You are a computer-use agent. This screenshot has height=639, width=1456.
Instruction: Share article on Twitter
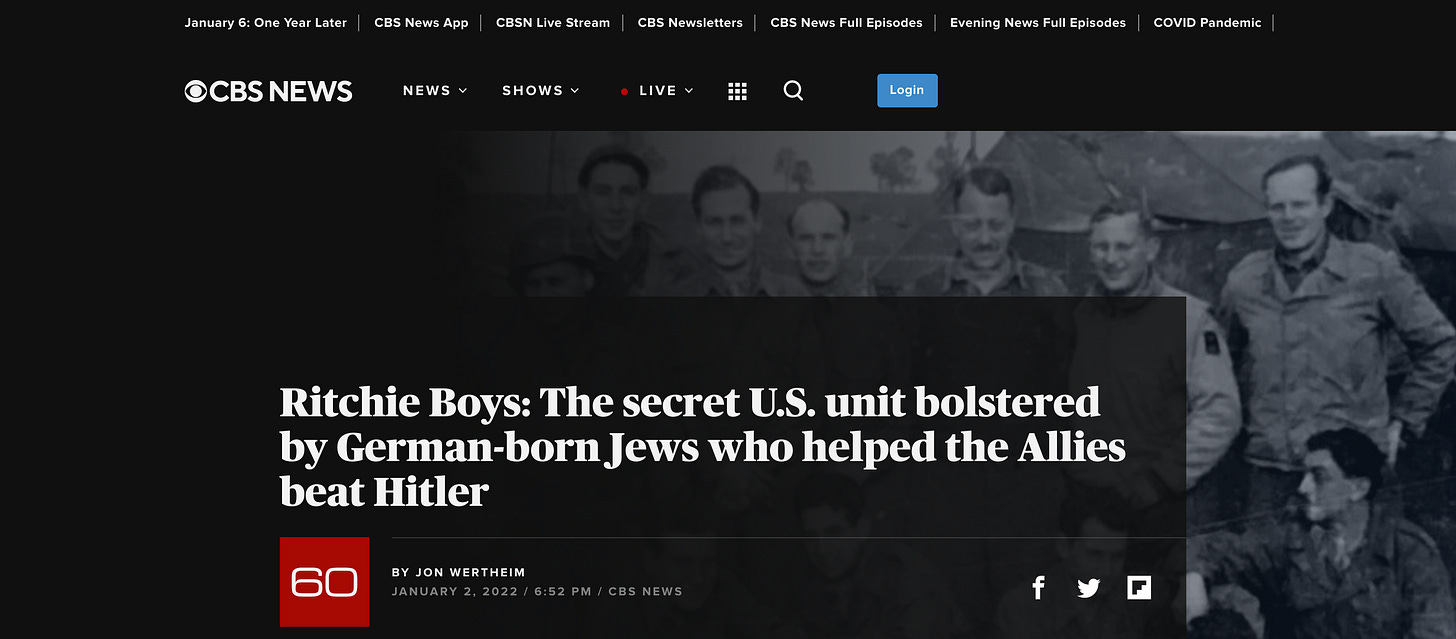click(1088, 588)
